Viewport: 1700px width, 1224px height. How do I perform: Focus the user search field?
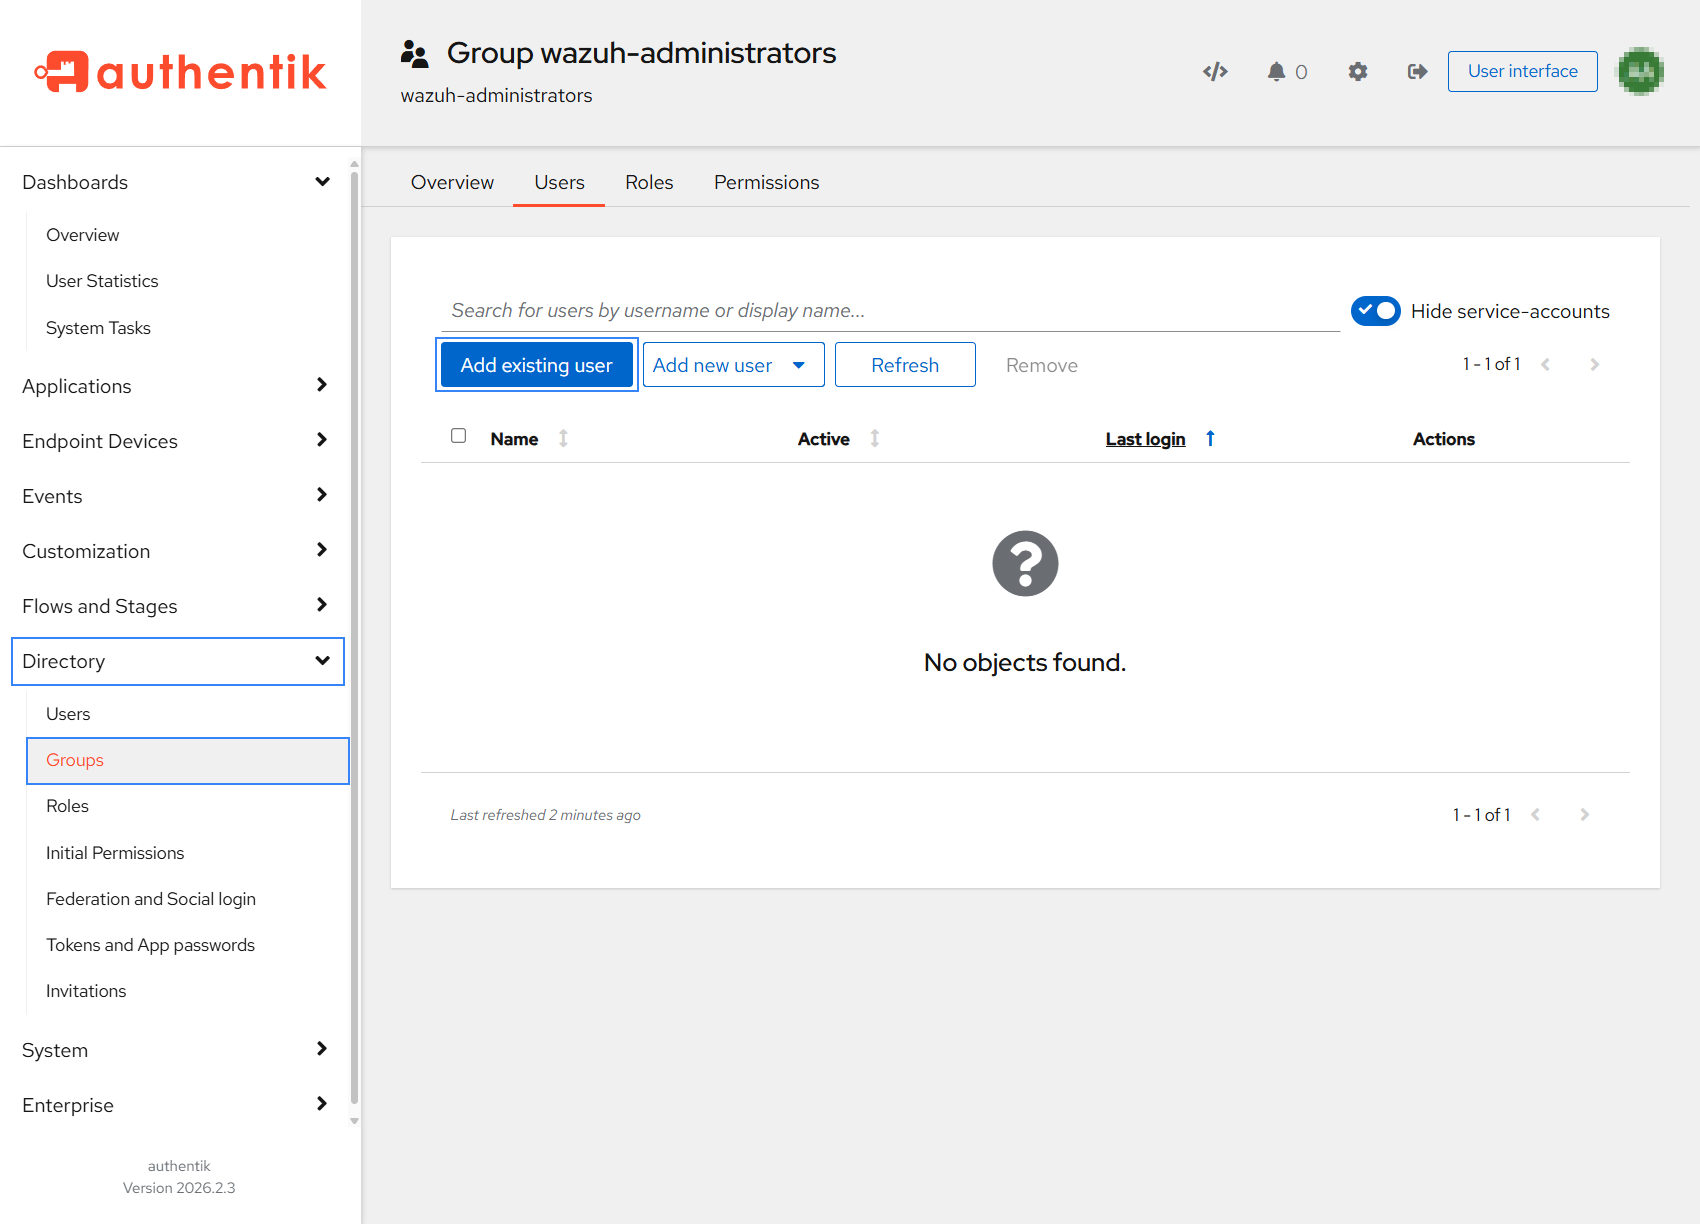click(x=890, y=311)
